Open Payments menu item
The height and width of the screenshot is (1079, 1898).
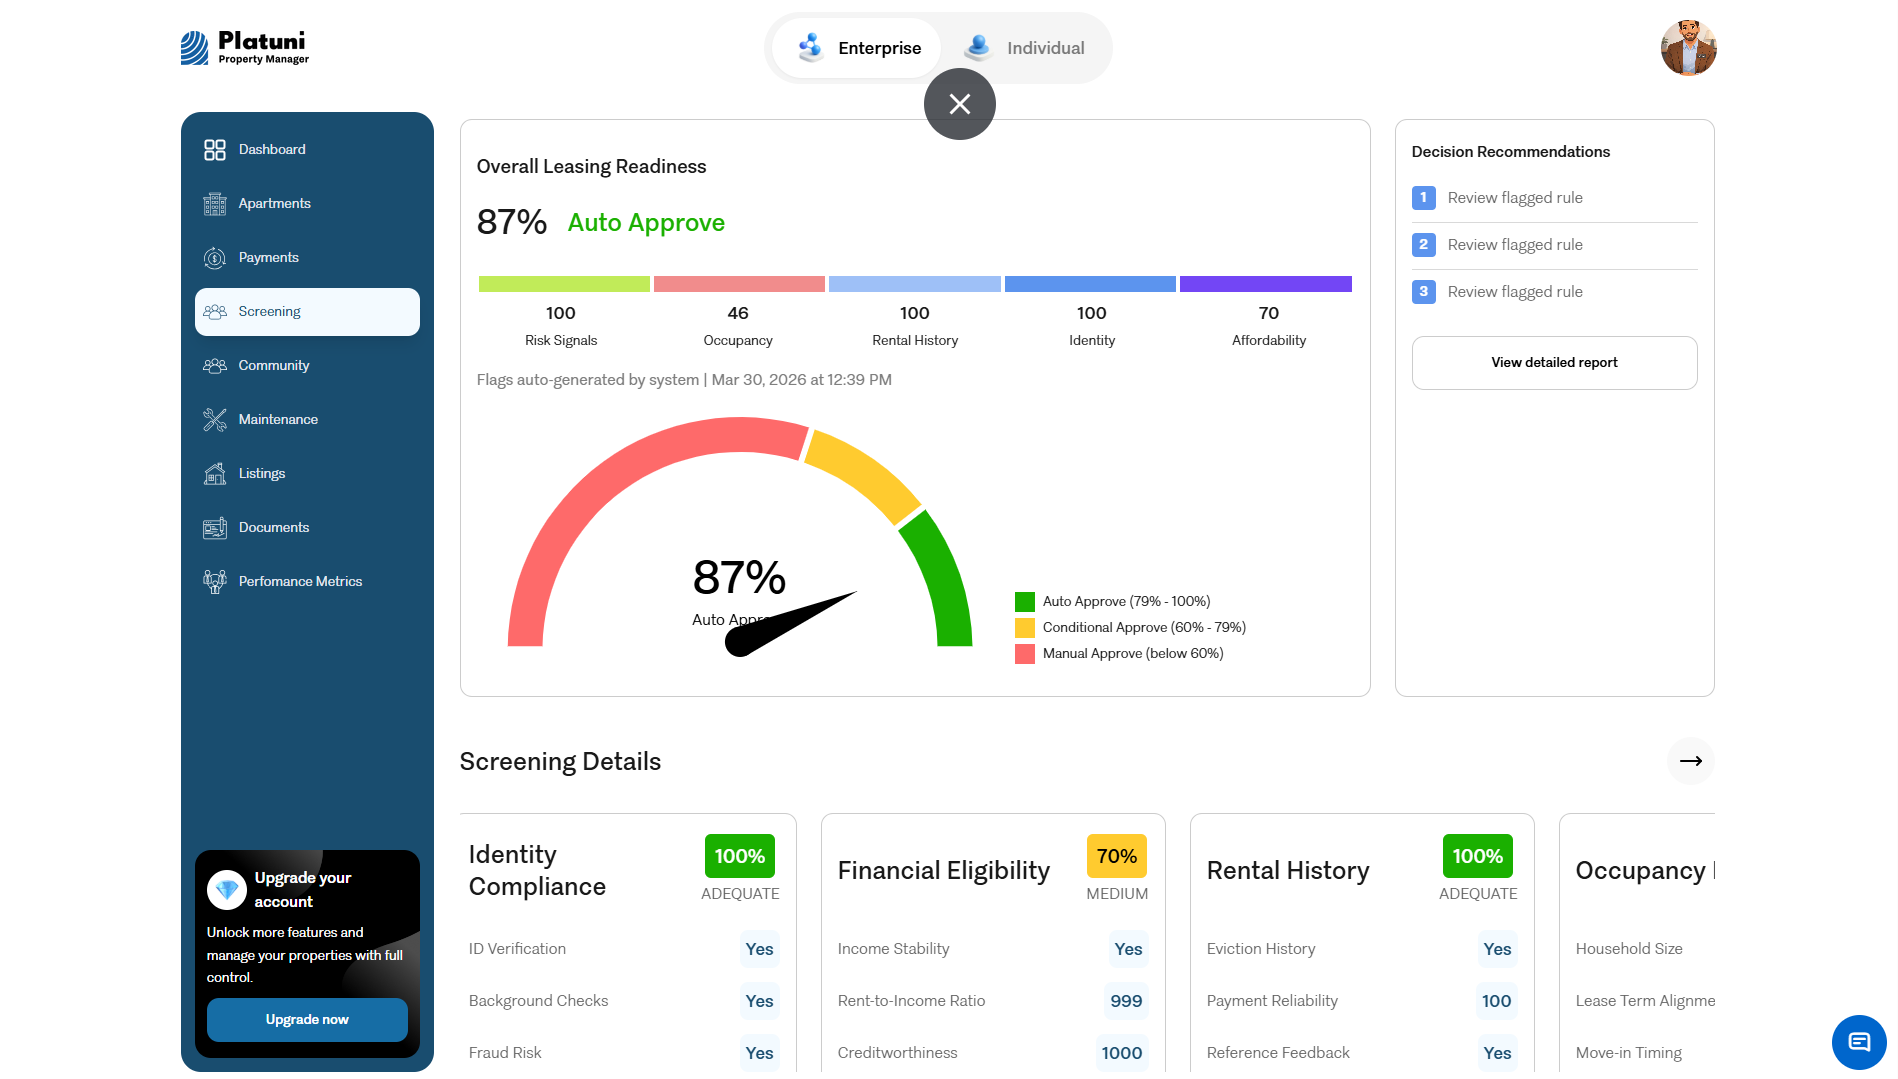[307, 258]
